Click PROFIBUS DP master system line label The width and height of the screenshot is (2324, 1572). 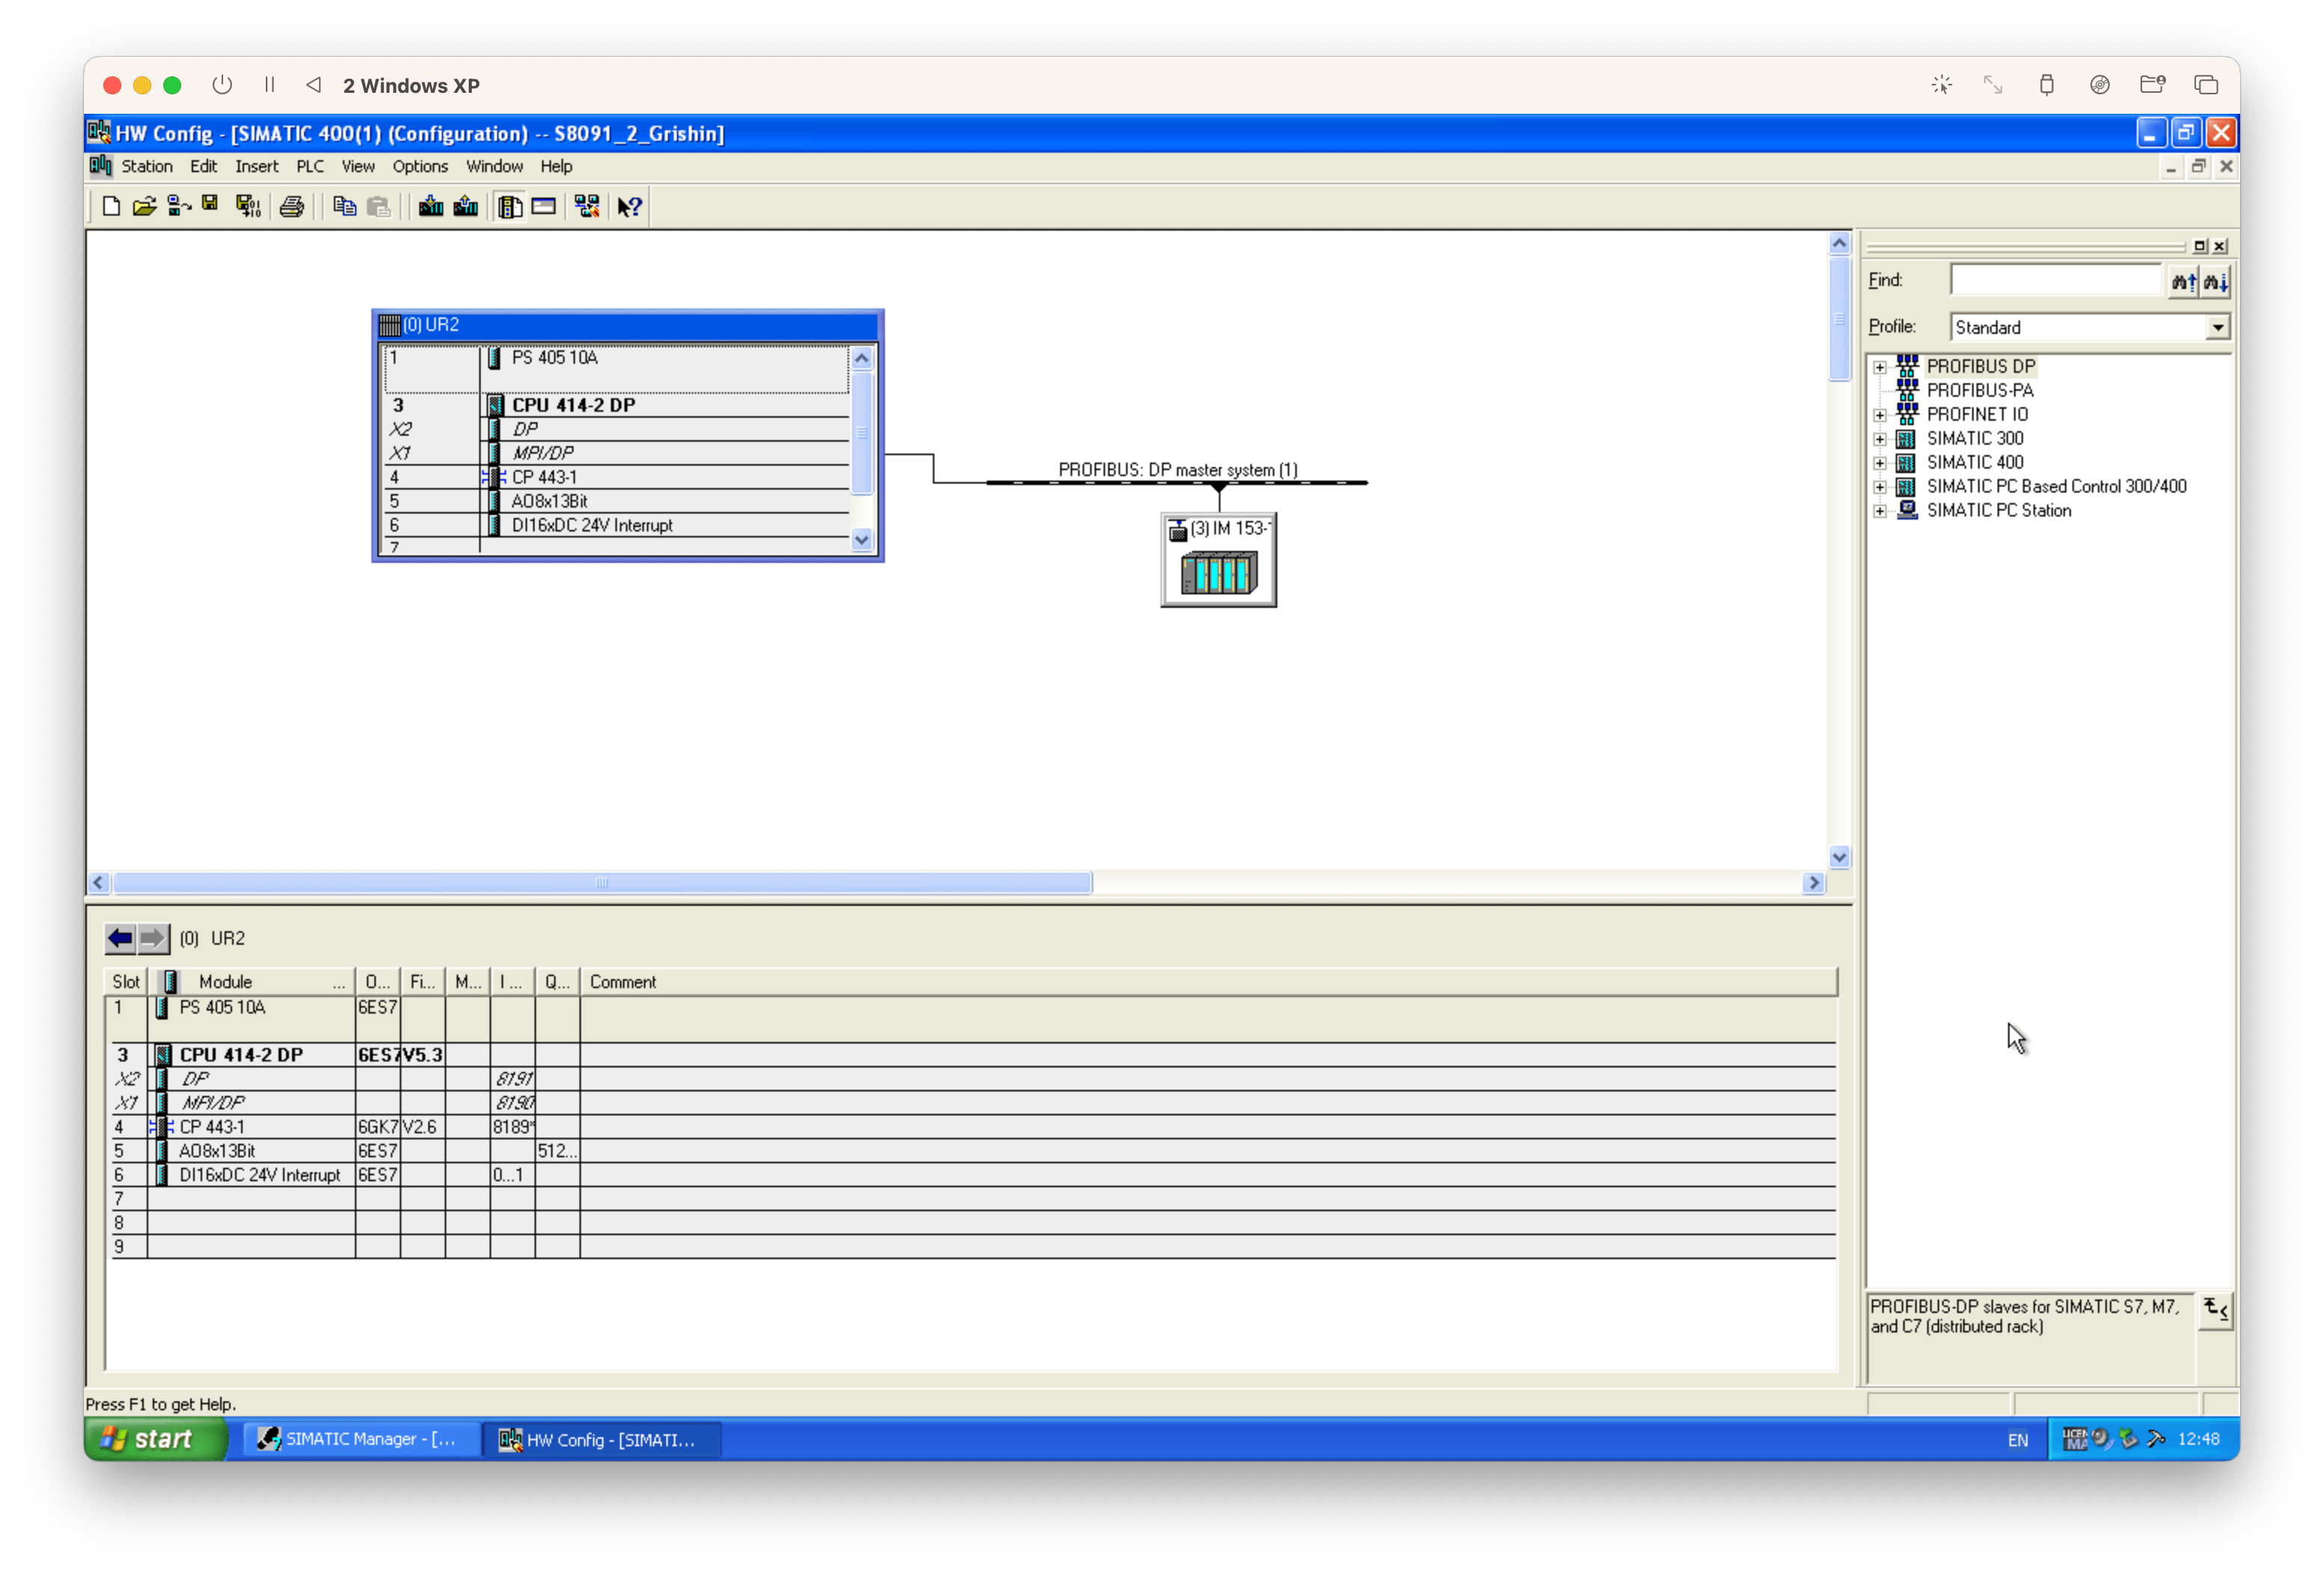[1178, 470]
